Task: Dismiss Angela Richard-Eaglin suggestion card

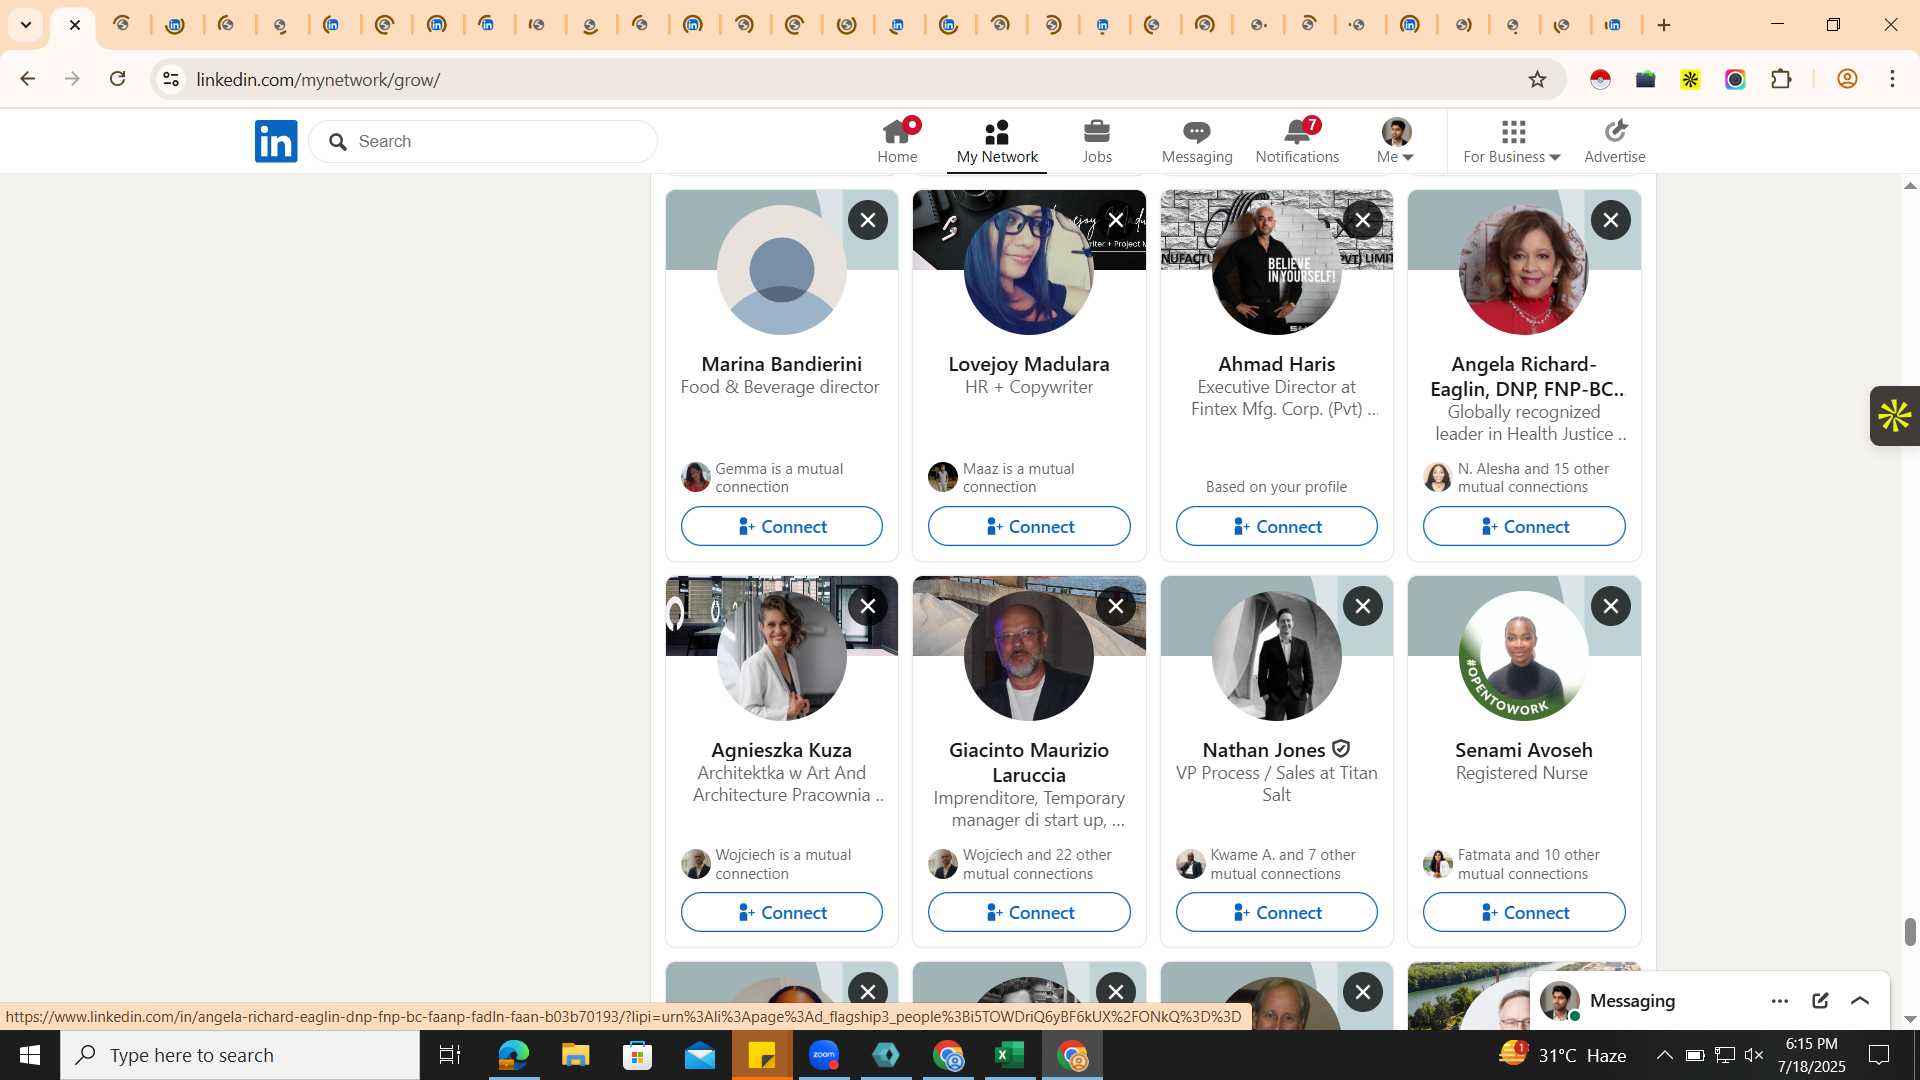Action: click(x=1611, y=220)
